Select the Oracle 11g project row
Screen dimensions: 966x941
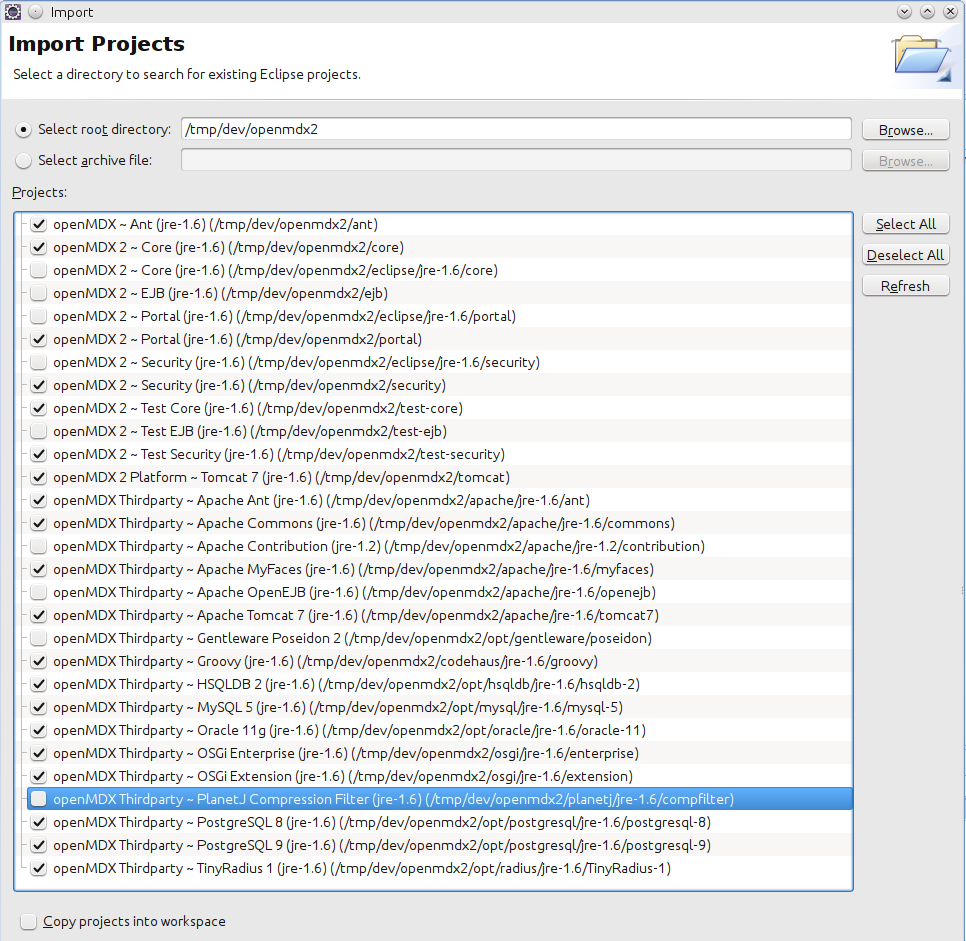tap(349, 730)
